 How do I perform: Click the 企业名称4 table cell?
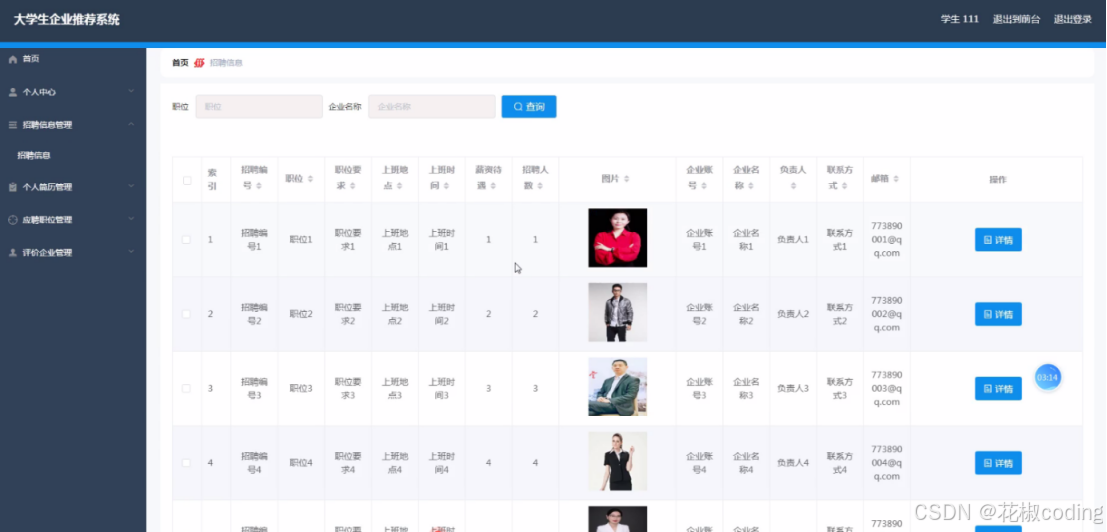[x=746, y=463]
